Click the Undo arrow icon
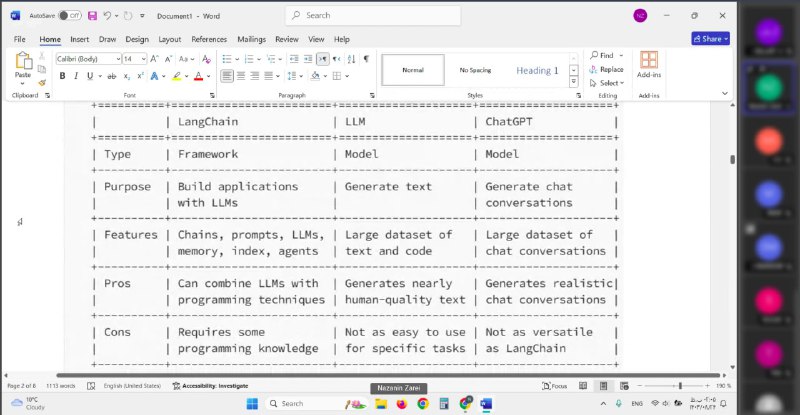This screenshot has width=800, height=415. (x=107, y=16)
